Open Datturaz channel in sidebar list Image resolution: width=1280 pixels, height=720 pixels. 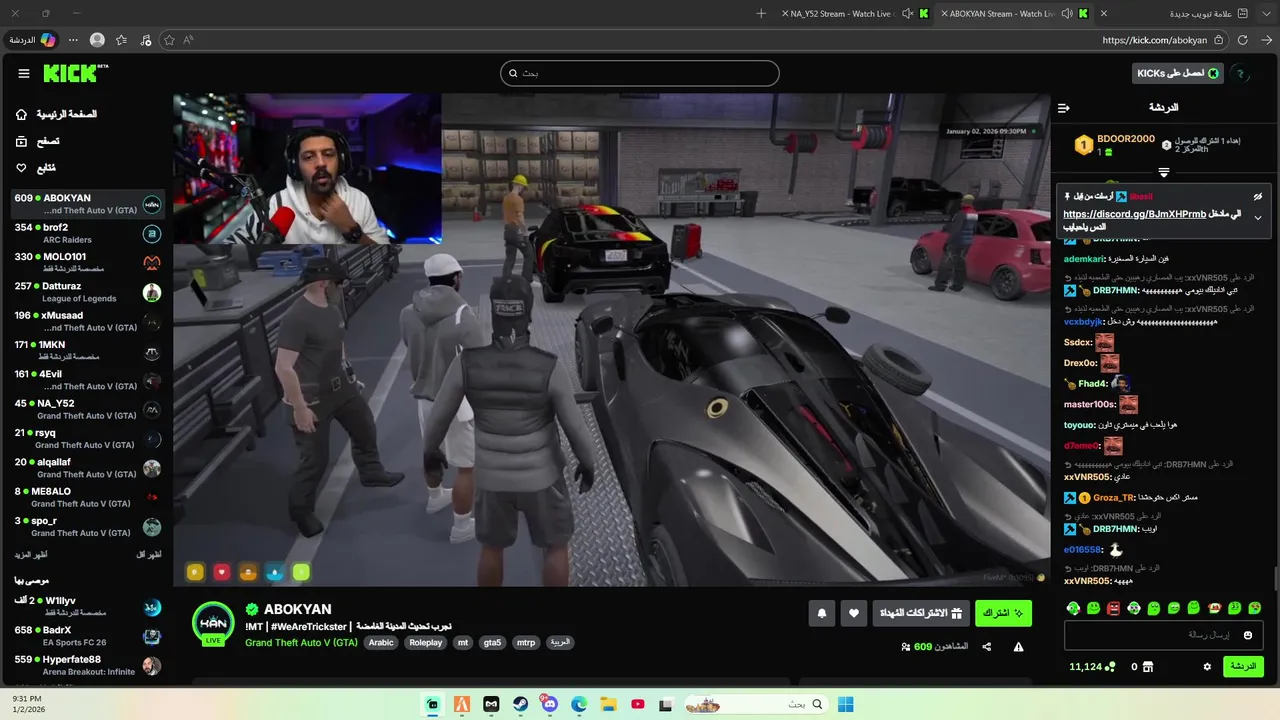(x=87, y=292)
